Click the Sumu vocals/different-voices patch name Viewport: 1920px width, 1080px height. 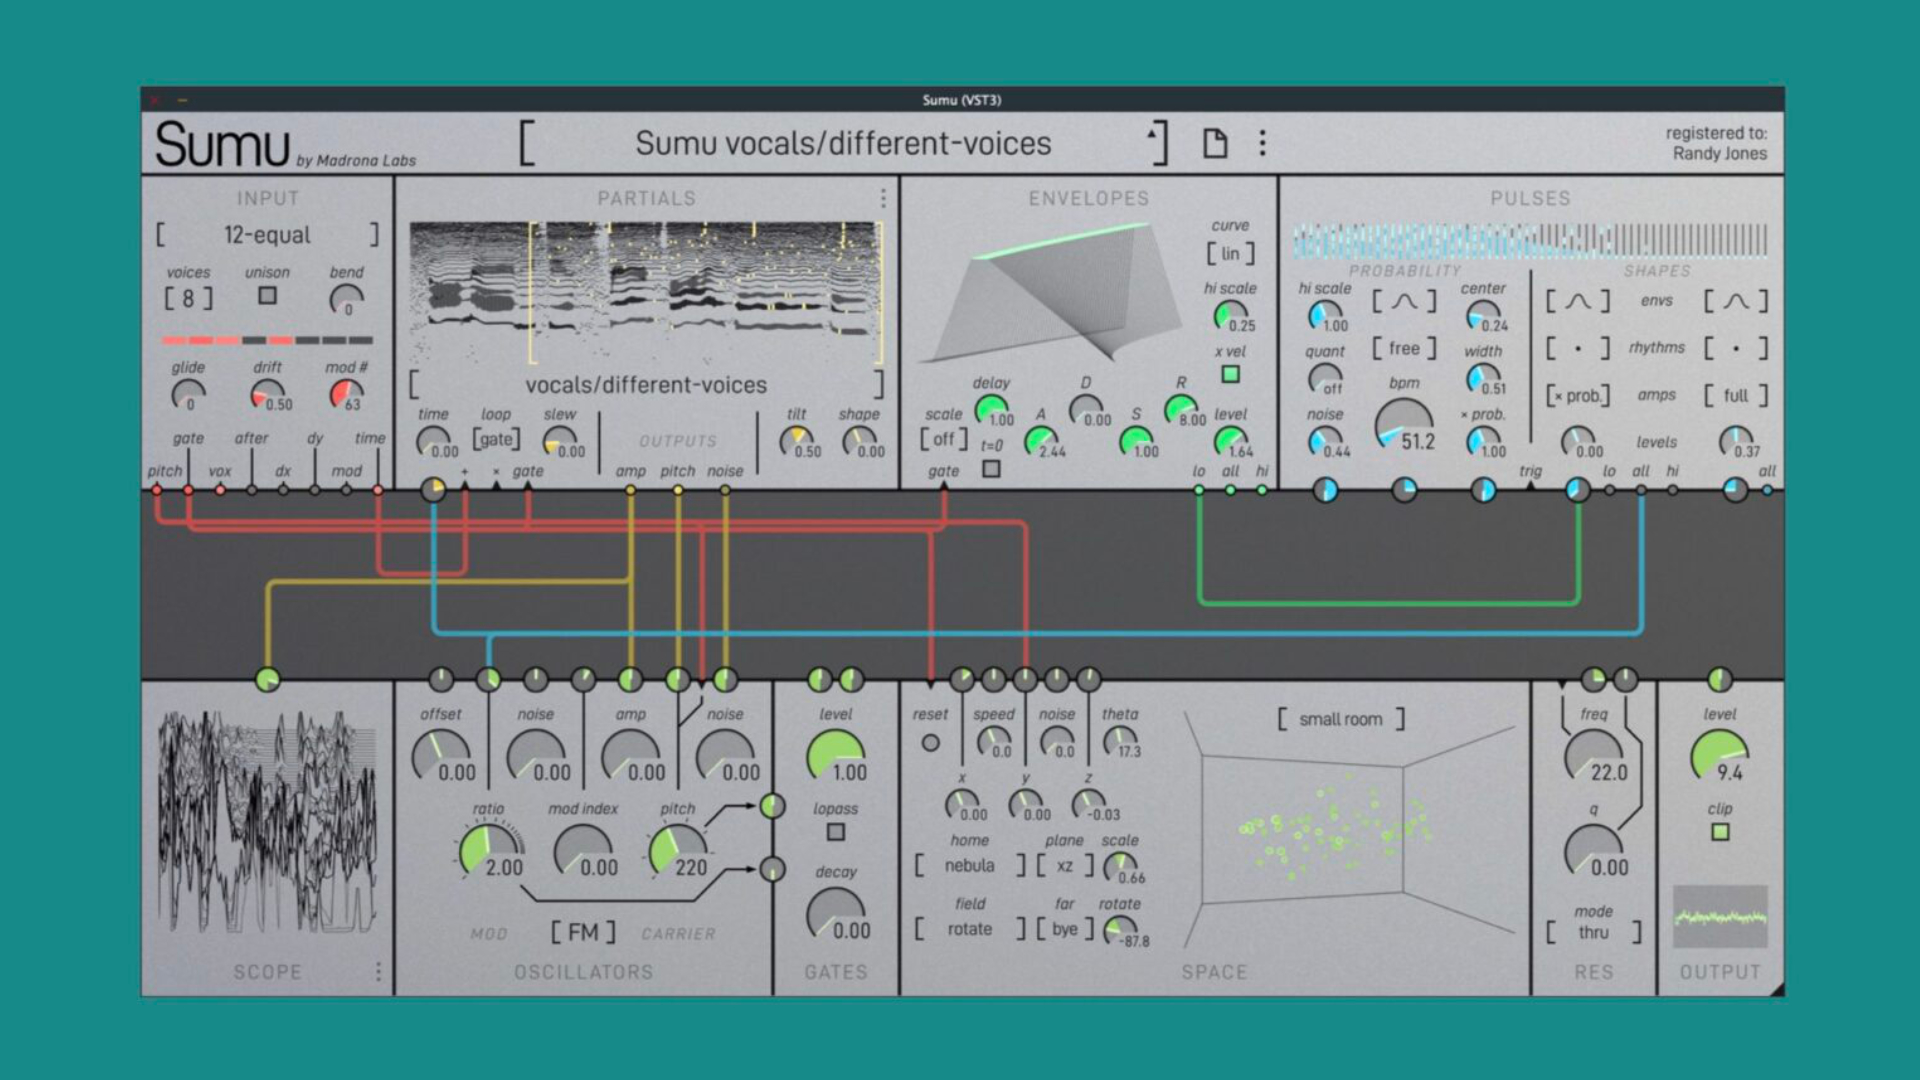tap(842, 144)
